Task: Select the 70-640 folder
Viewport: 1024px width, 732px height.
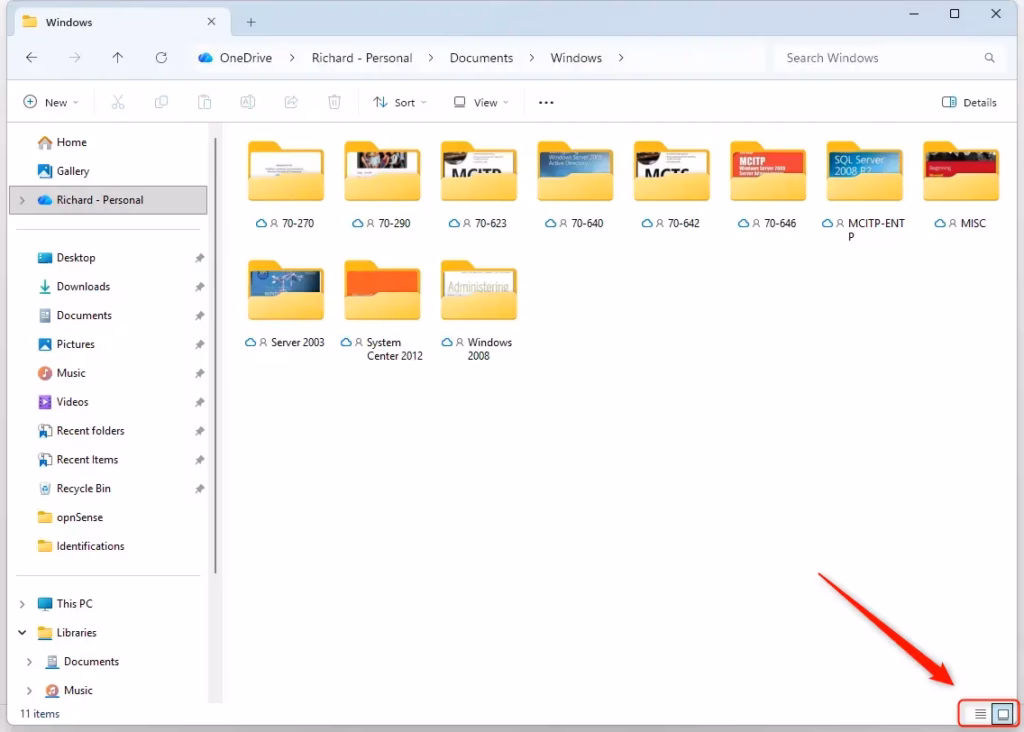Action: coord(575,185)
